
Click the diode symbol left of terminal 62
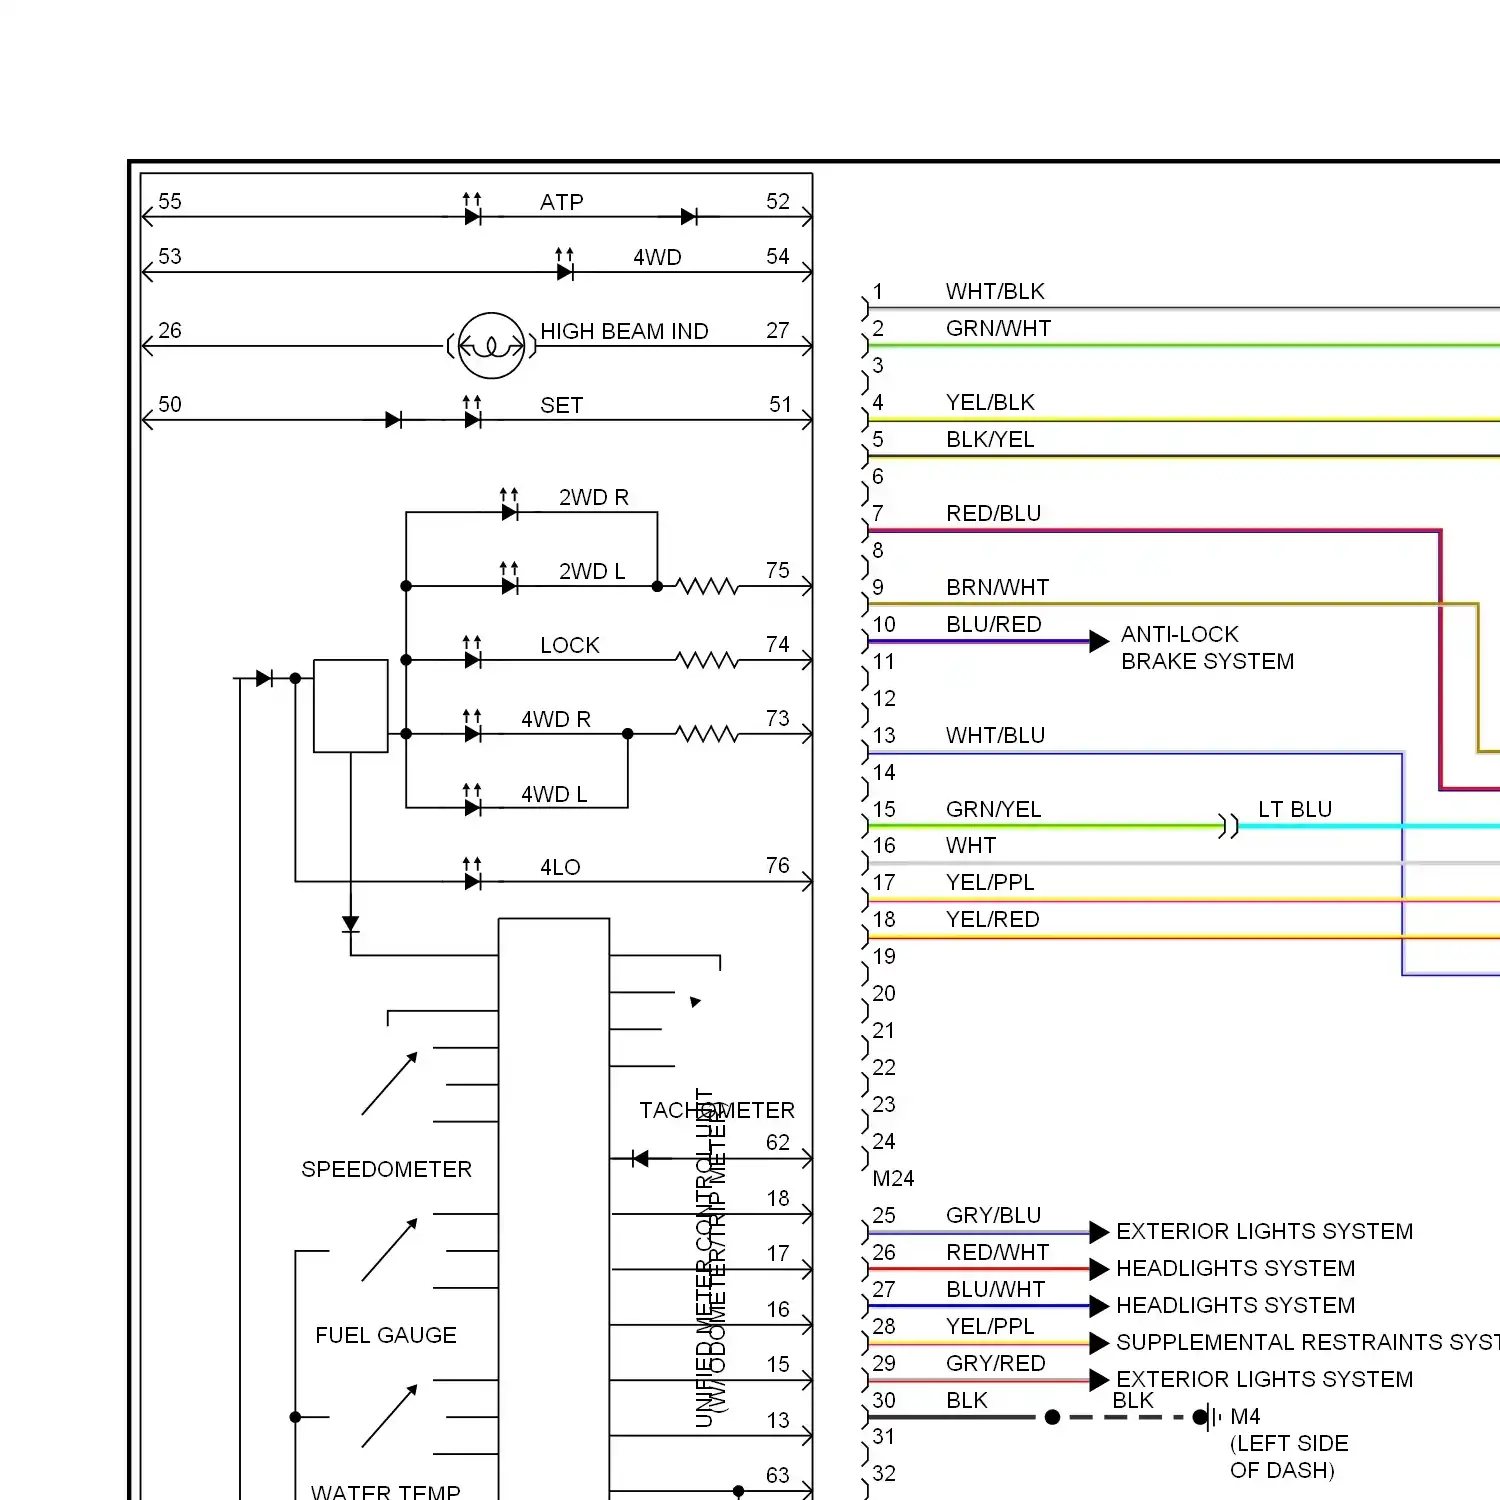(x=640, y=1158)
